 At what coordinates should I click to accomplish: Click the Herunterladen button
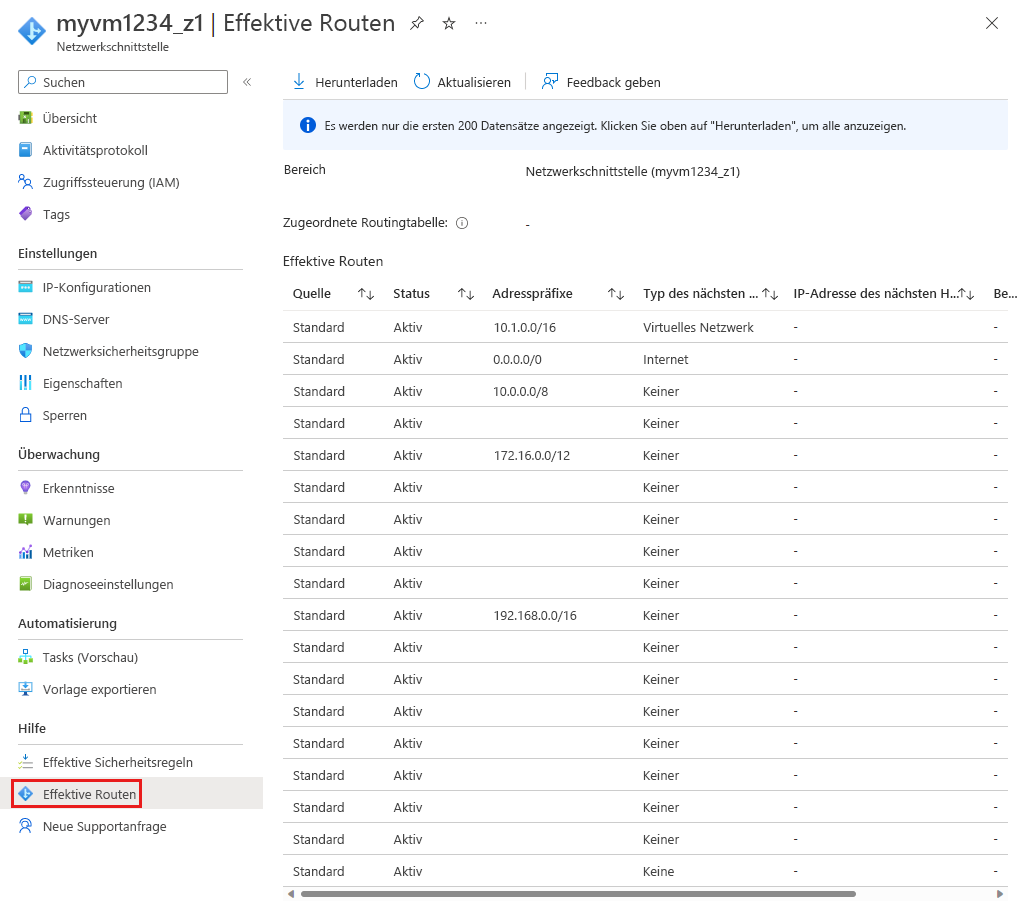click(x=344, y=82)
